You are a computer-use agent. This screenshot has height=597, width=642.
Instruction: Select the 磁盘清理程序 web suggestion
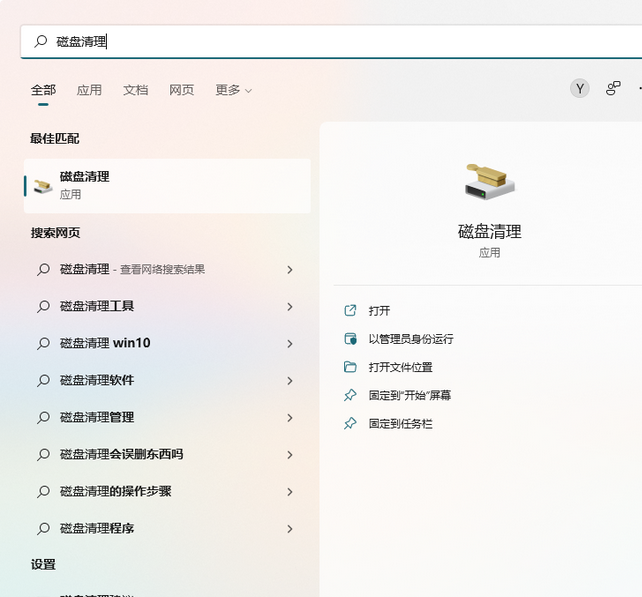pos(167,529)
